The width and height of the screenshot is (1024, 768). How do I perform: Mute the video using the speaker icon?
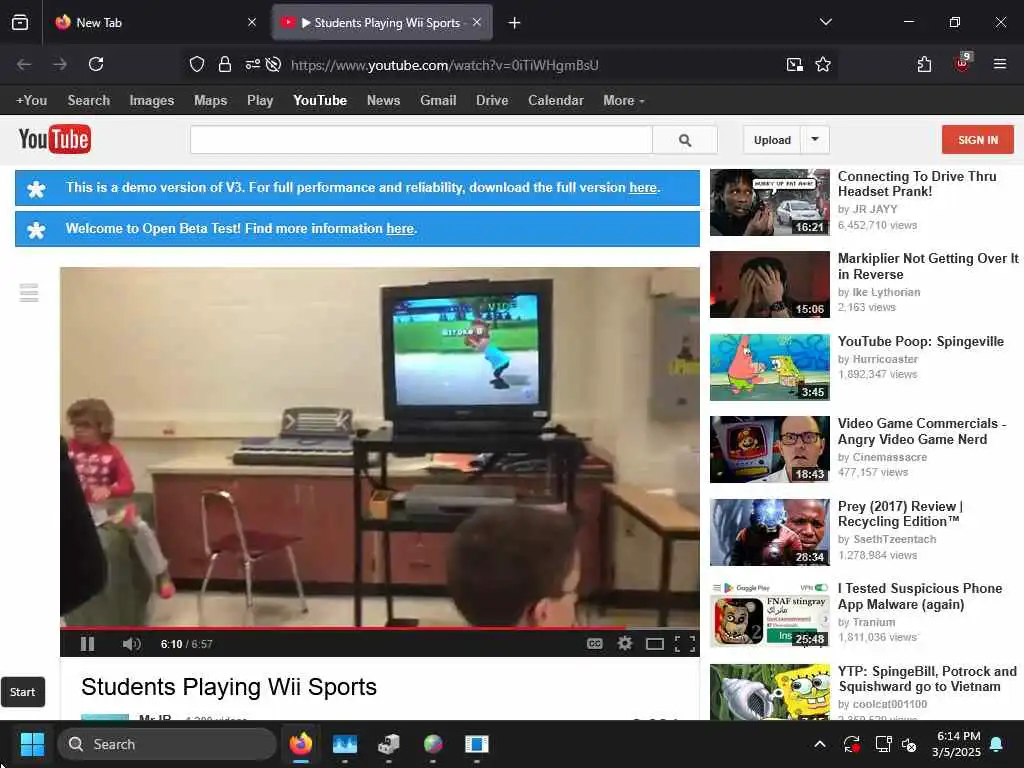point(131,644)
